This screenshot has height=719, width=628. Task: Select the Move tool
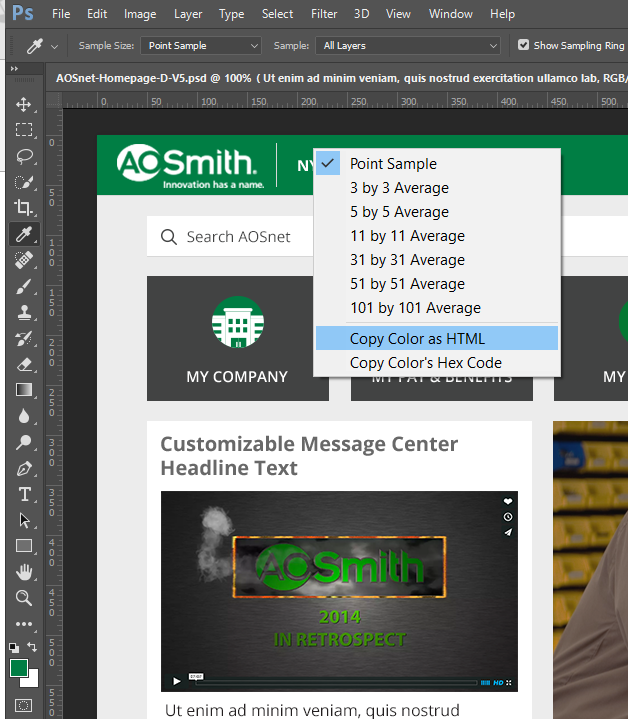tap(24, 104)
